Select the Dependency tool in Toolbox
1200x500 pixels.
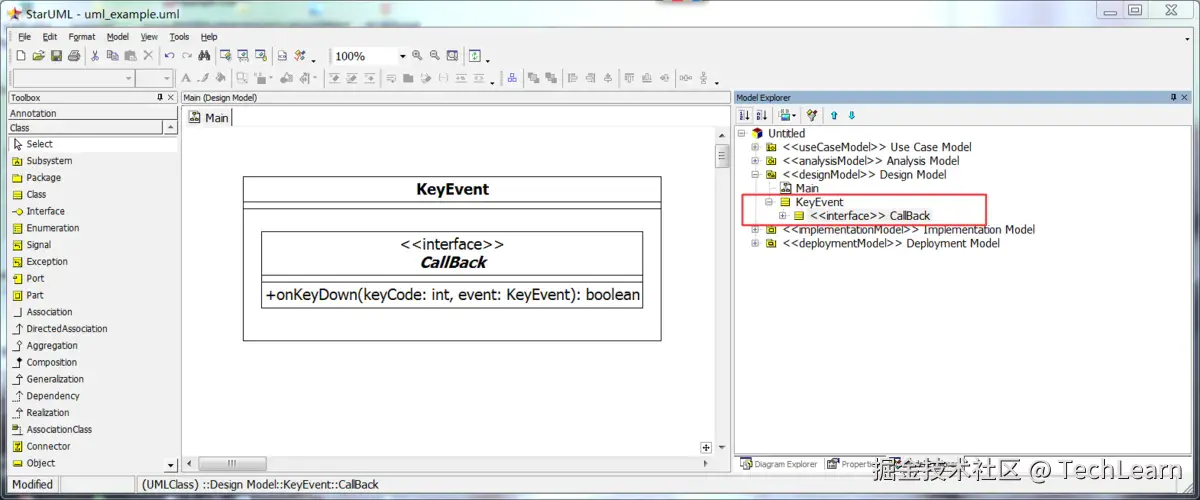94,396
